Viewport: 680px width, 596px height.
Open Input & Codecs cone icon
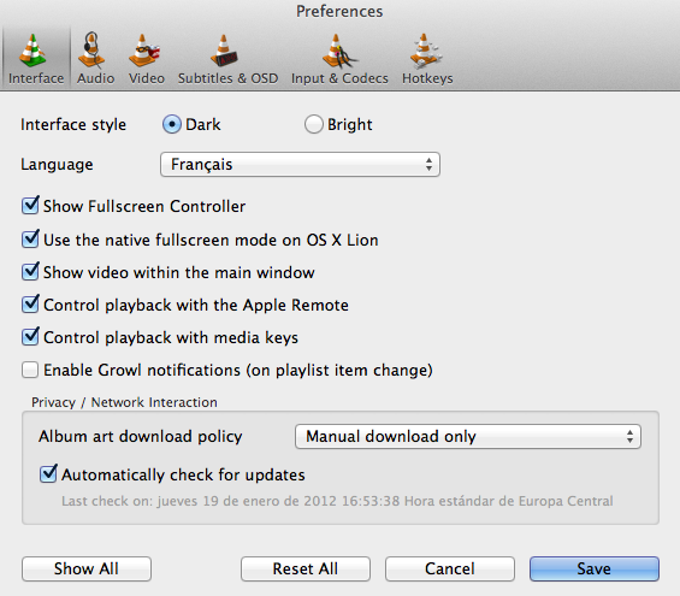[x=339, y=52]
